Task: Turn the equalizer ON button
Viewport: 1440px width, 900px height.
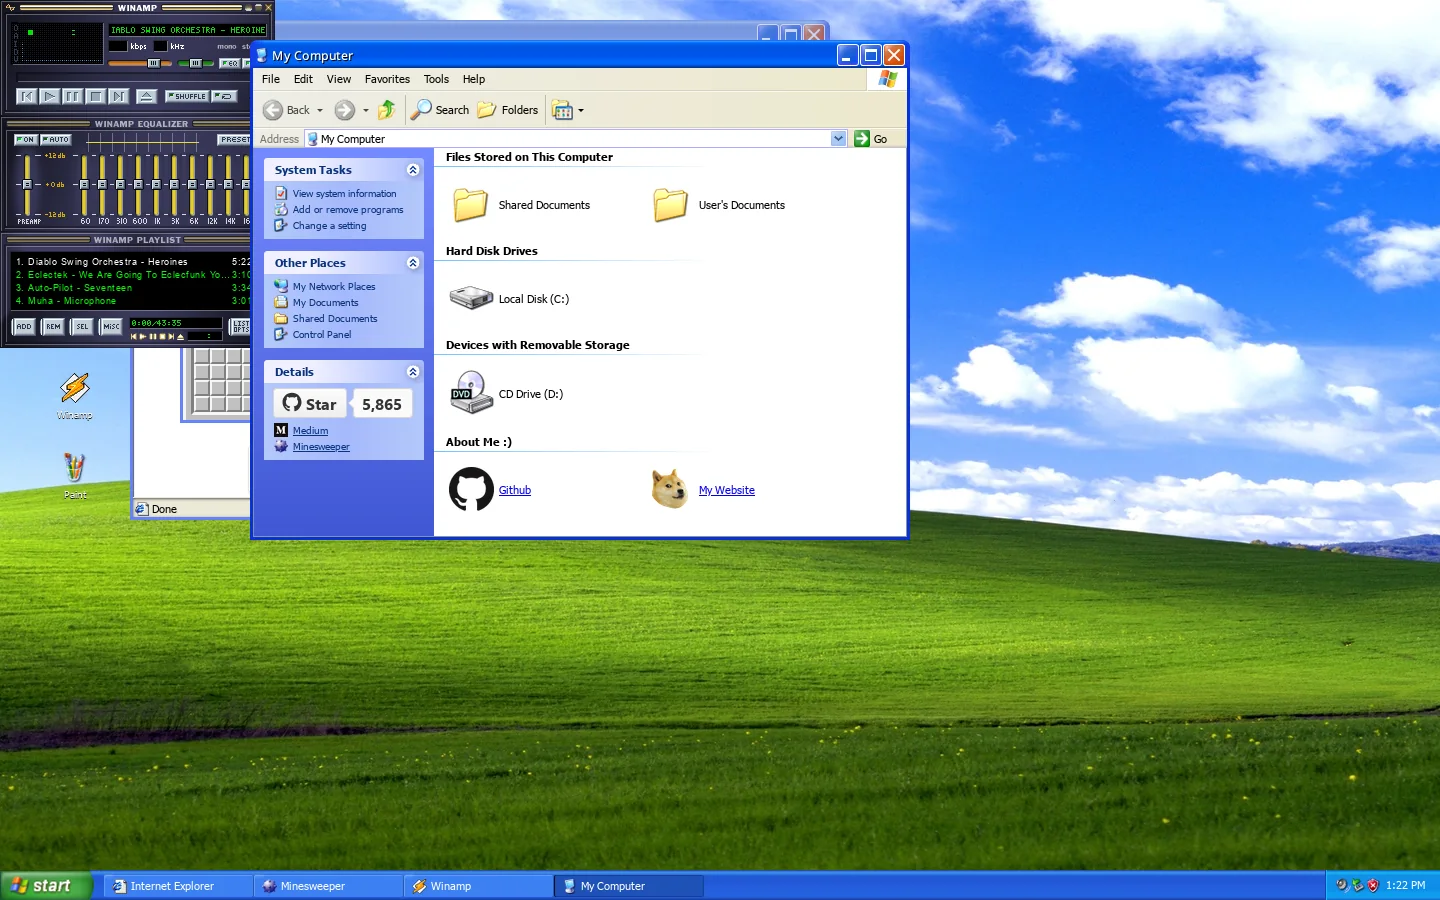Action: [26, 140]
